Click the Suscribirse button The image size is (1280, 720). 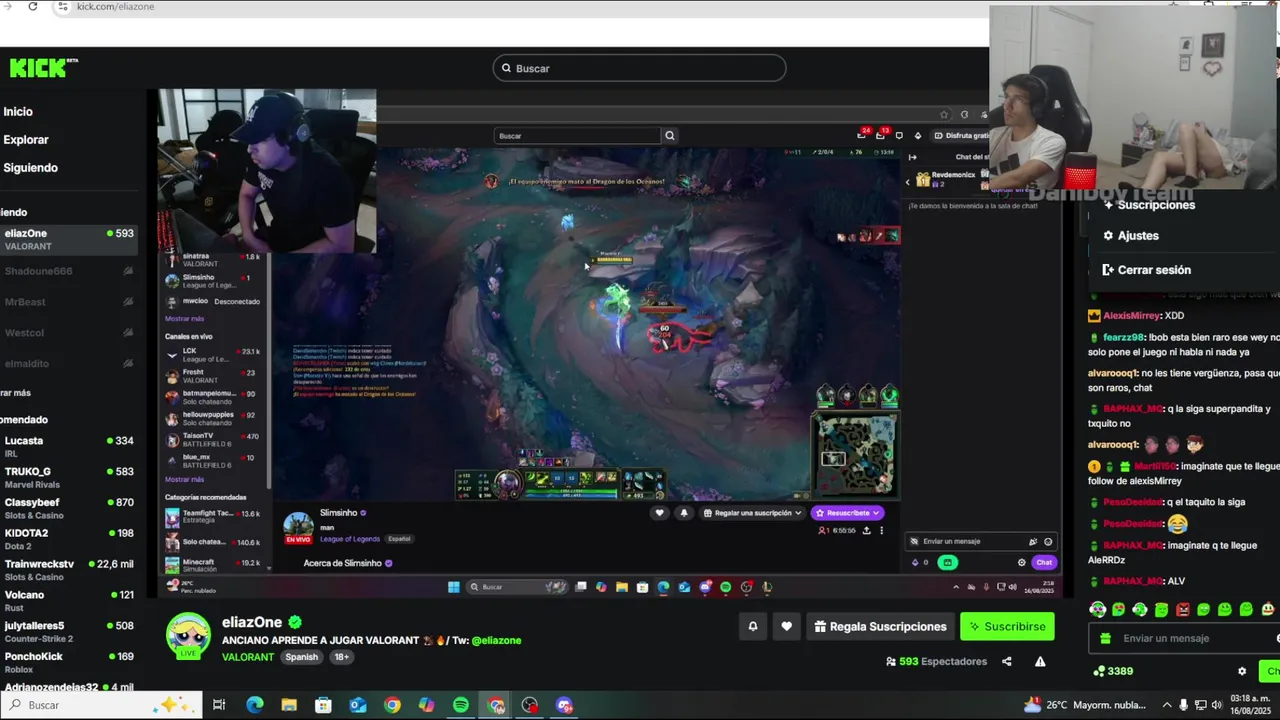(1007, 626)
